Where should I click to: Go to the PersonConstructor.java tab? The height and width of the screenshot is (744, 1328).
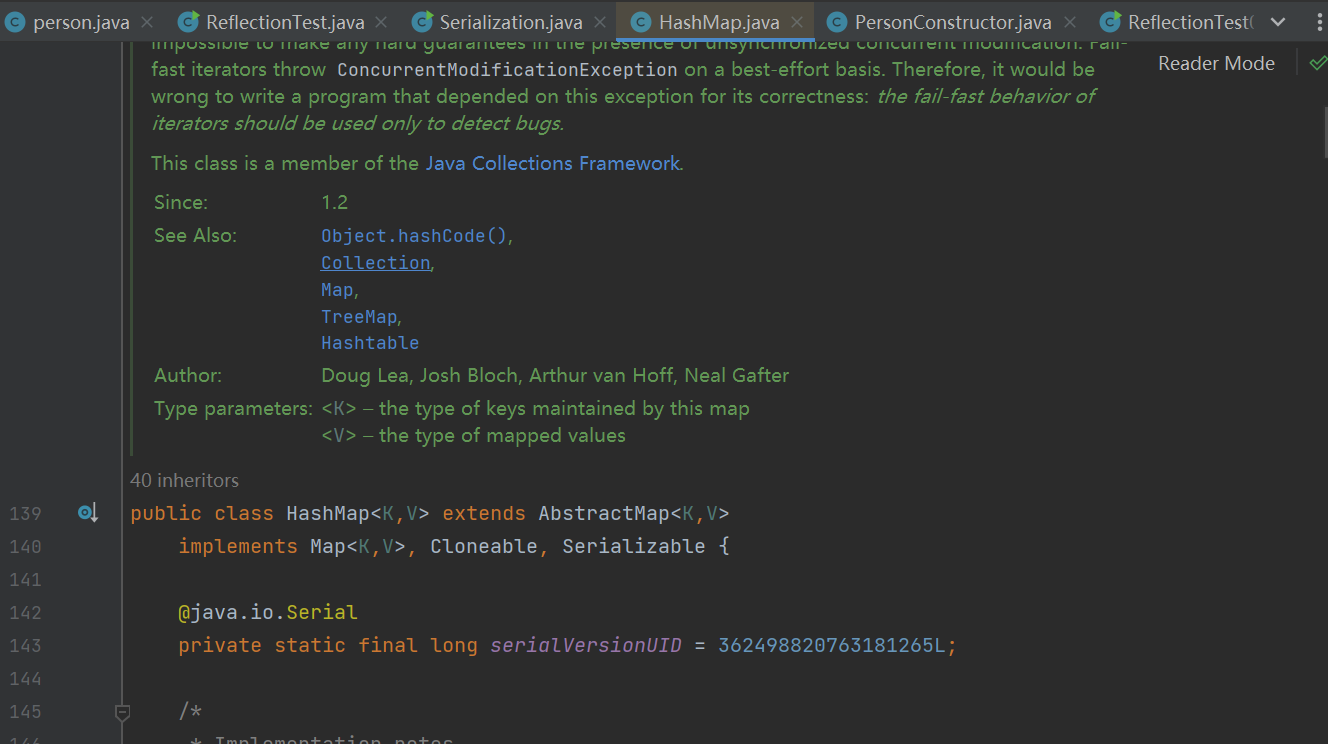[953, 22]
